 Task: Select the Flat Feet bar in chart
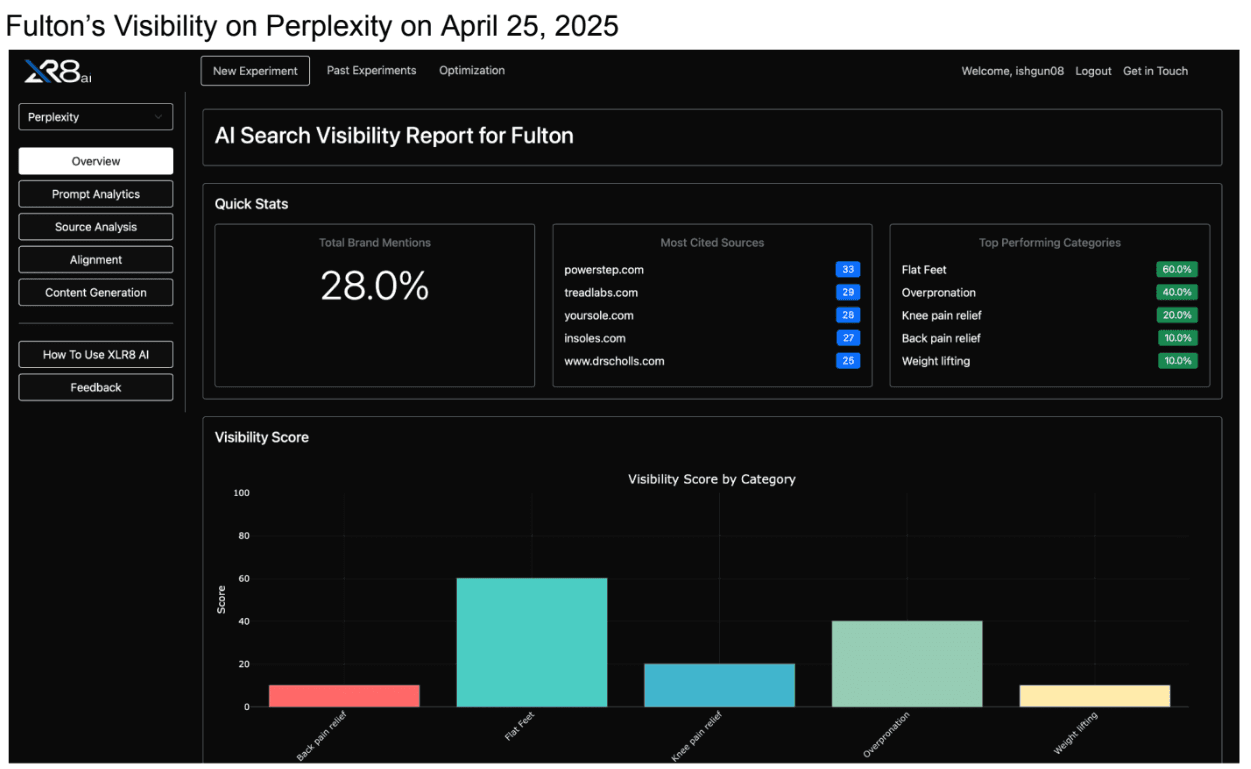(x=532, y=640)
